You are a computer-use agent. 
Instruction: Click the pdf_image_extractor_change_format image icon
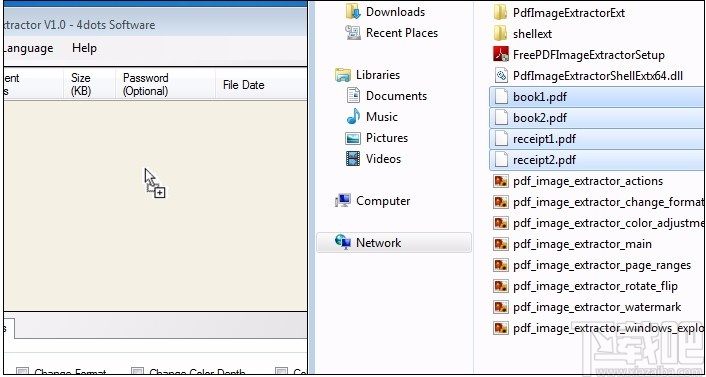[x=501, y=202]
